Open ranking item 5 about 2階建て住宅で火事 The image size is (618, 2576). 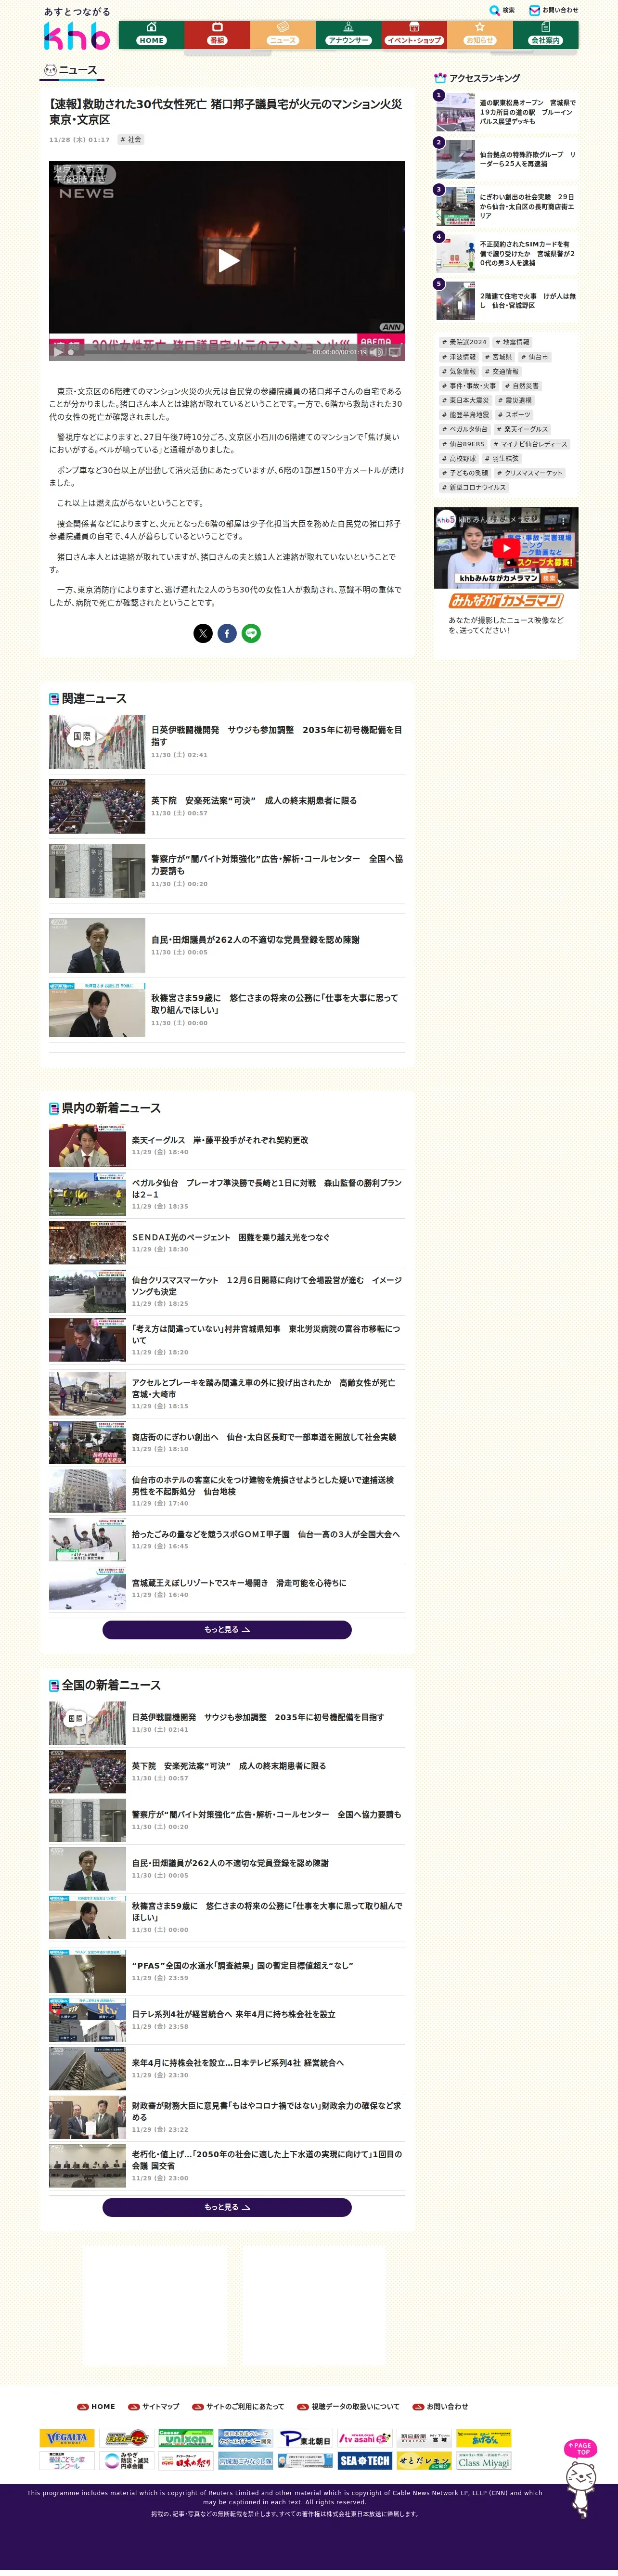point(506,300)
